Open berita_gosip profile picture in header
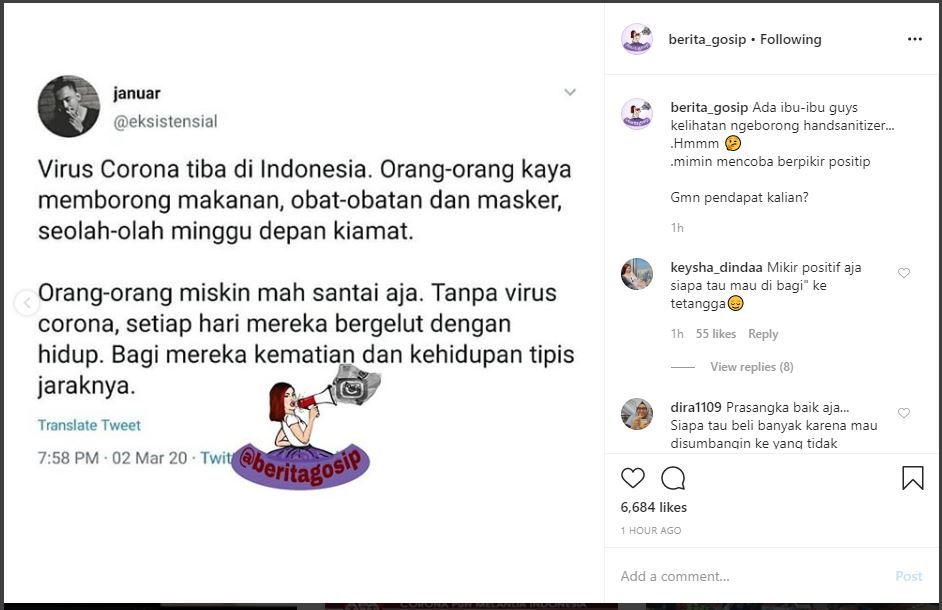The width and height of the screenshot is (942, 610). click(x=637, y=39)
